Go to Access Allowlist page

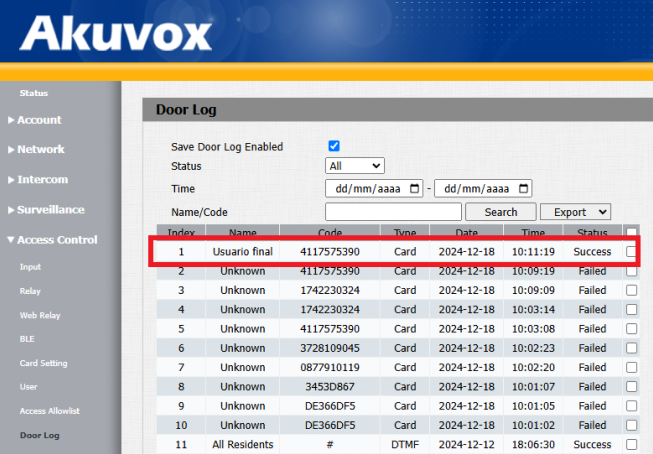[x=50, y=411]
